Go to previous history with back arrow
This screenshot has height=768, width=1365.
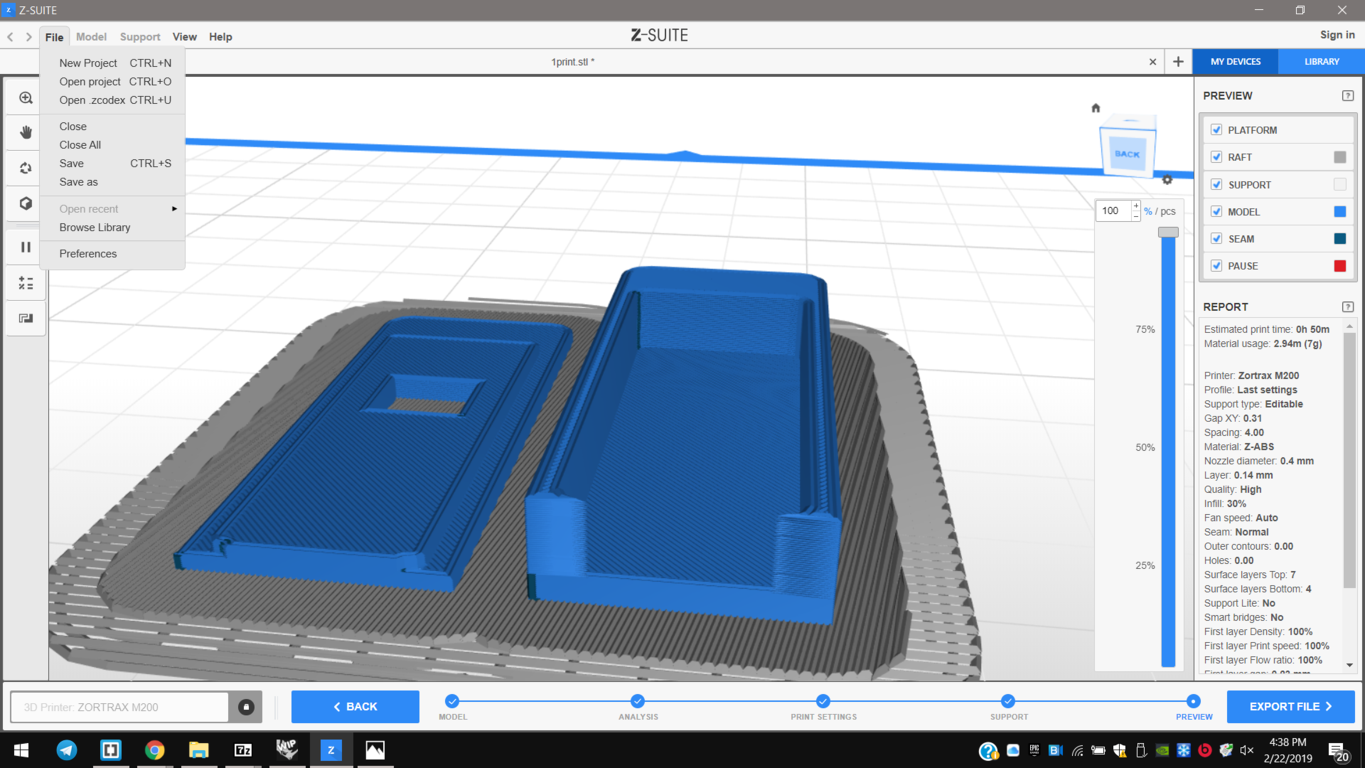point(11,37)
